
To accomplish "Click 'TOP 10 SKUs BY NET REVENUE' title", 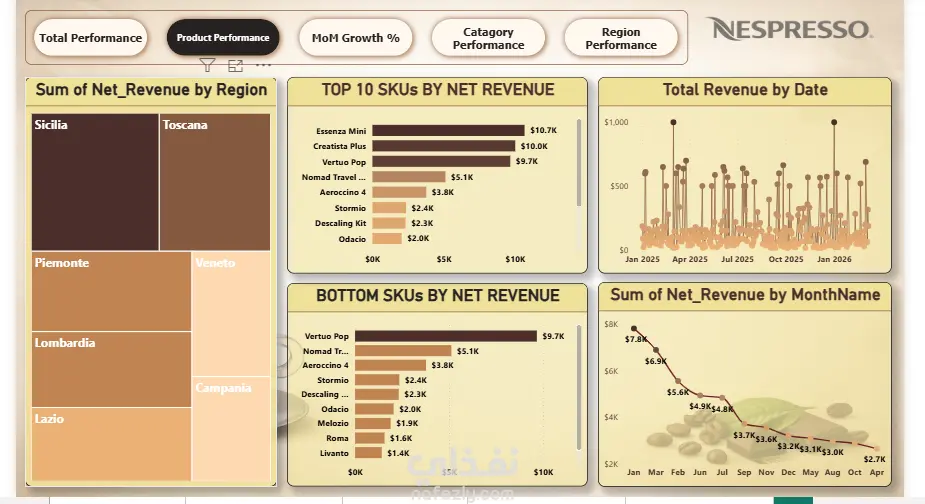I will 438,90.
